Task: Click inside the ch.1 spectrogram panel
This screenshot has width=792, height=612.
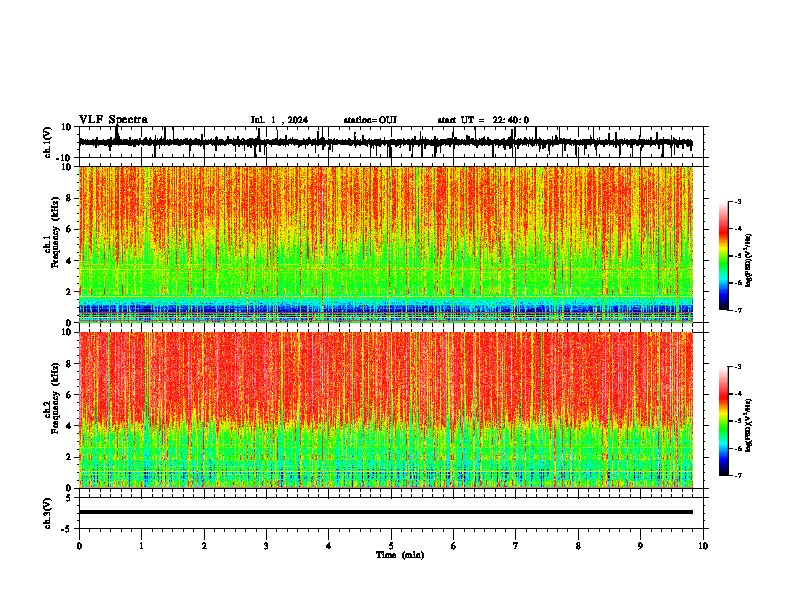Action: coord(386,244)
